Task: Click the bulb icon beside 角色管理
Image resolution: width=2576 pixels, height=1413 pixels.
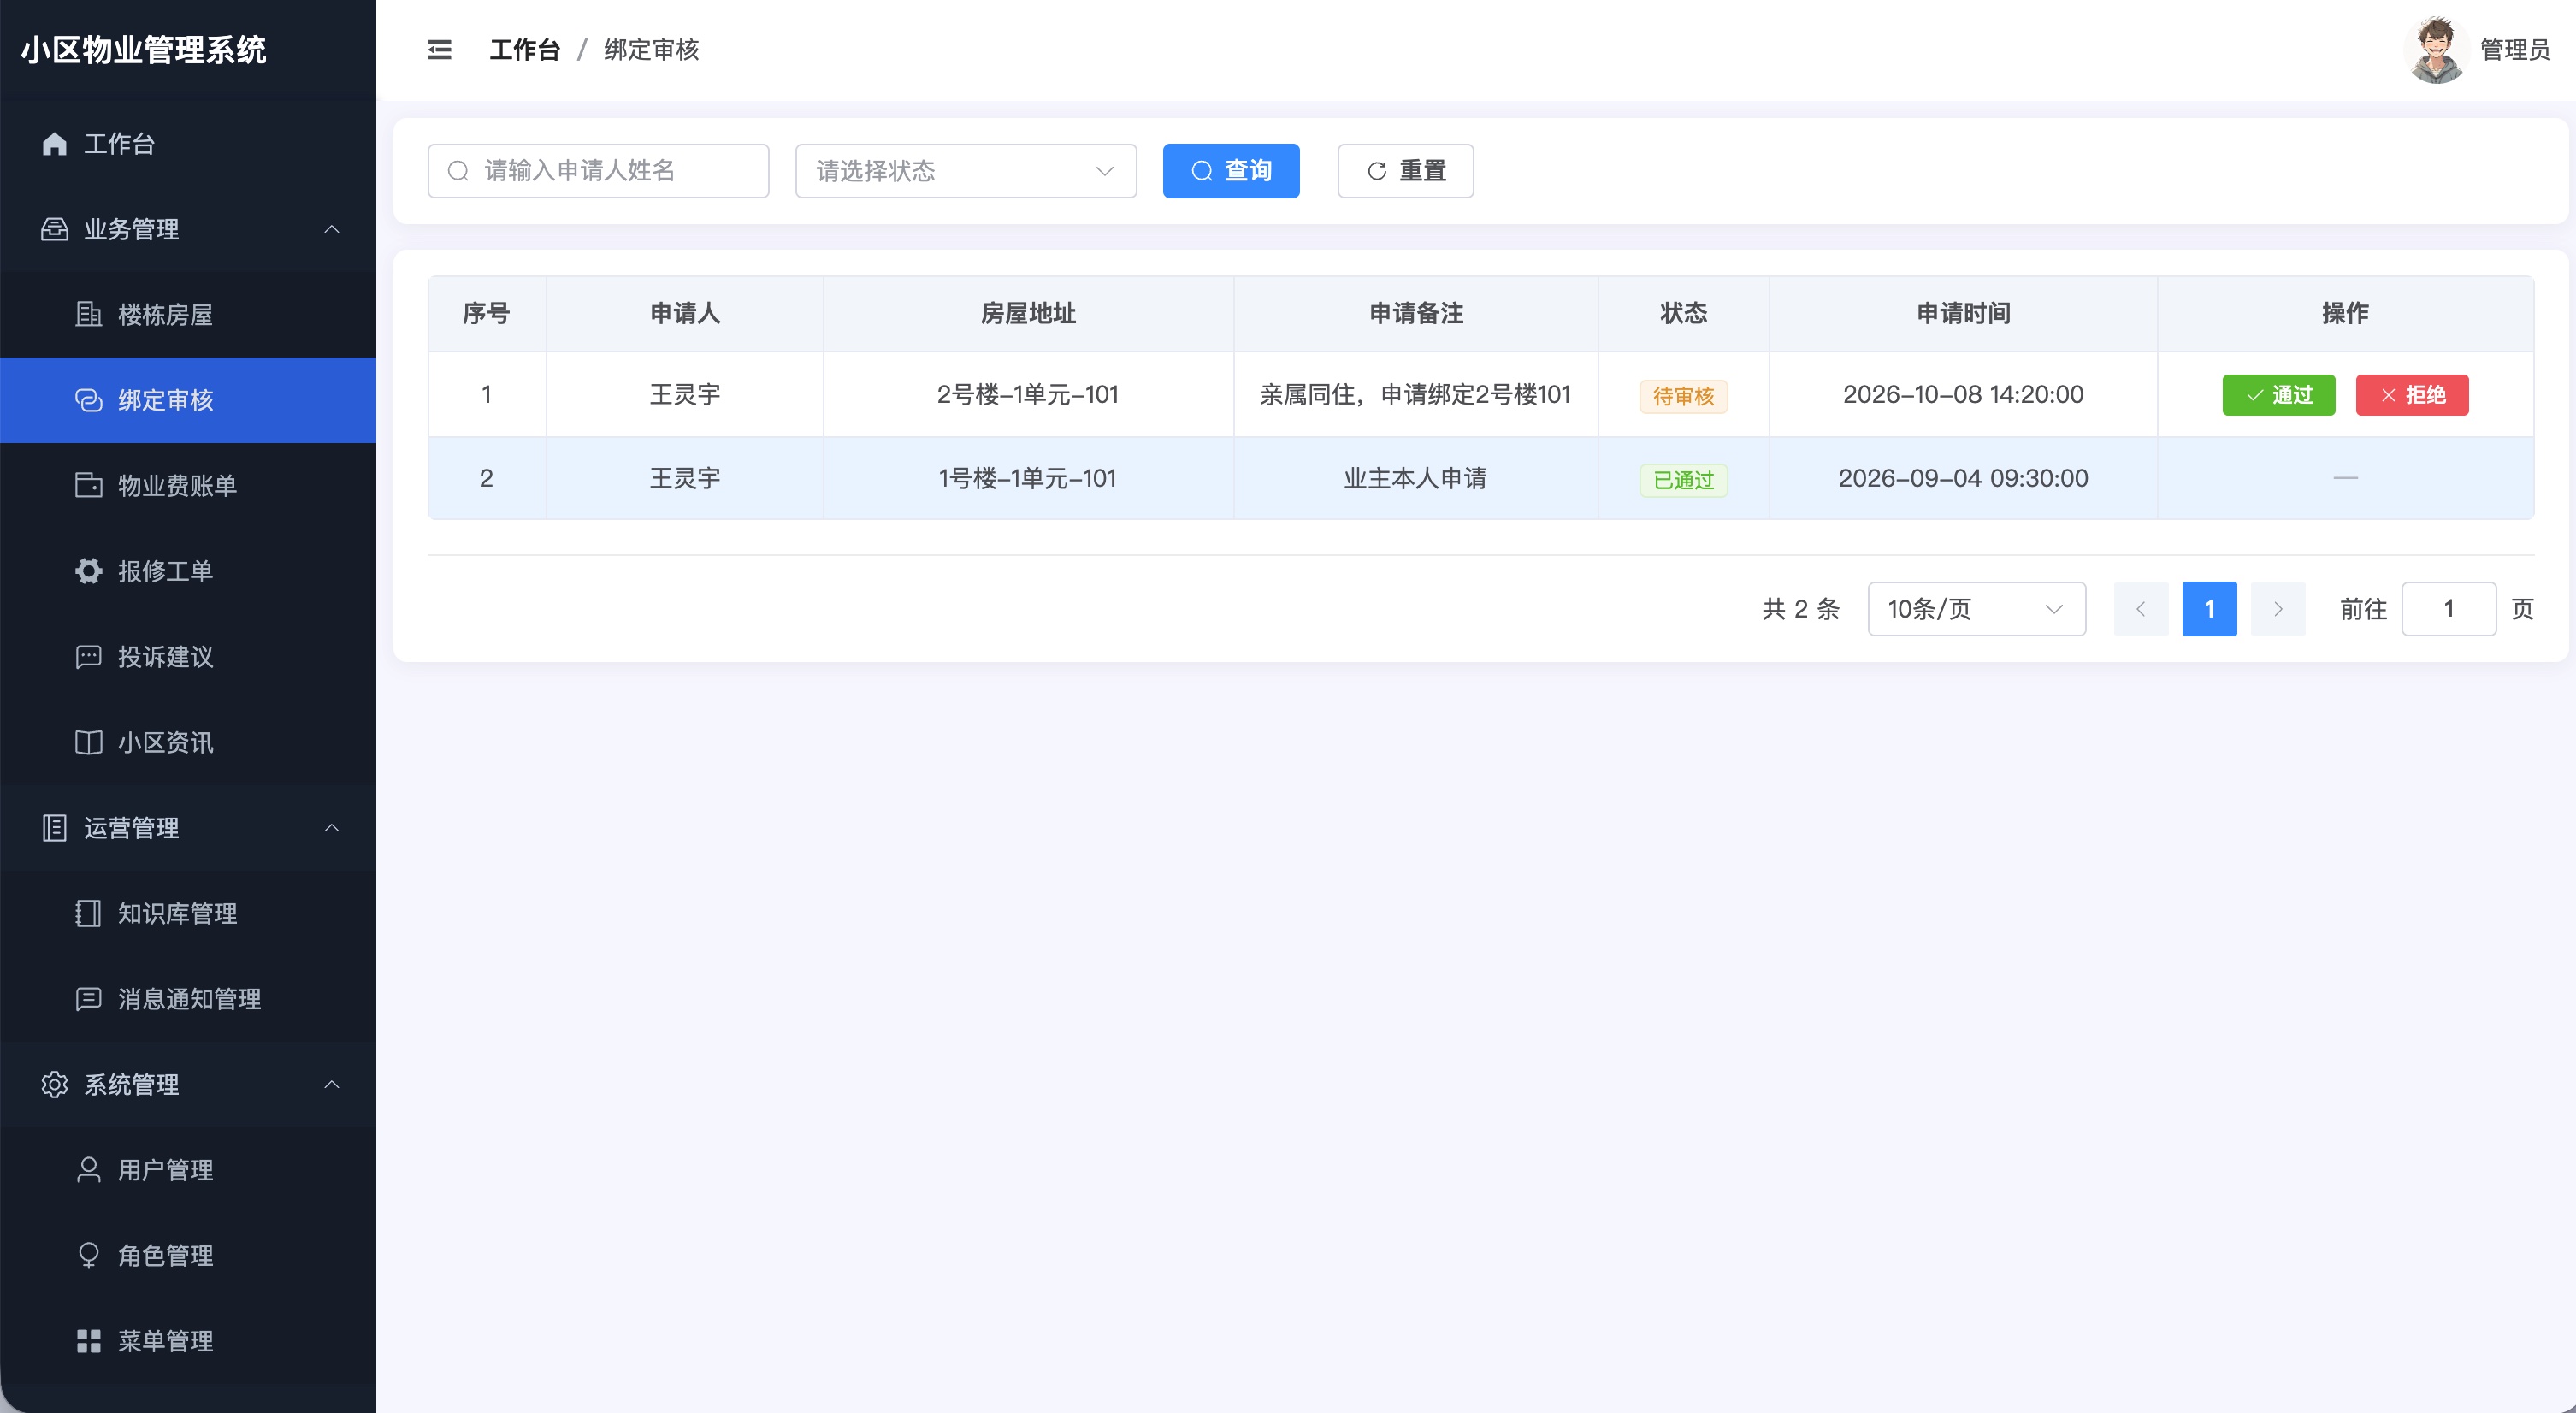Action: pos(89,1255)
